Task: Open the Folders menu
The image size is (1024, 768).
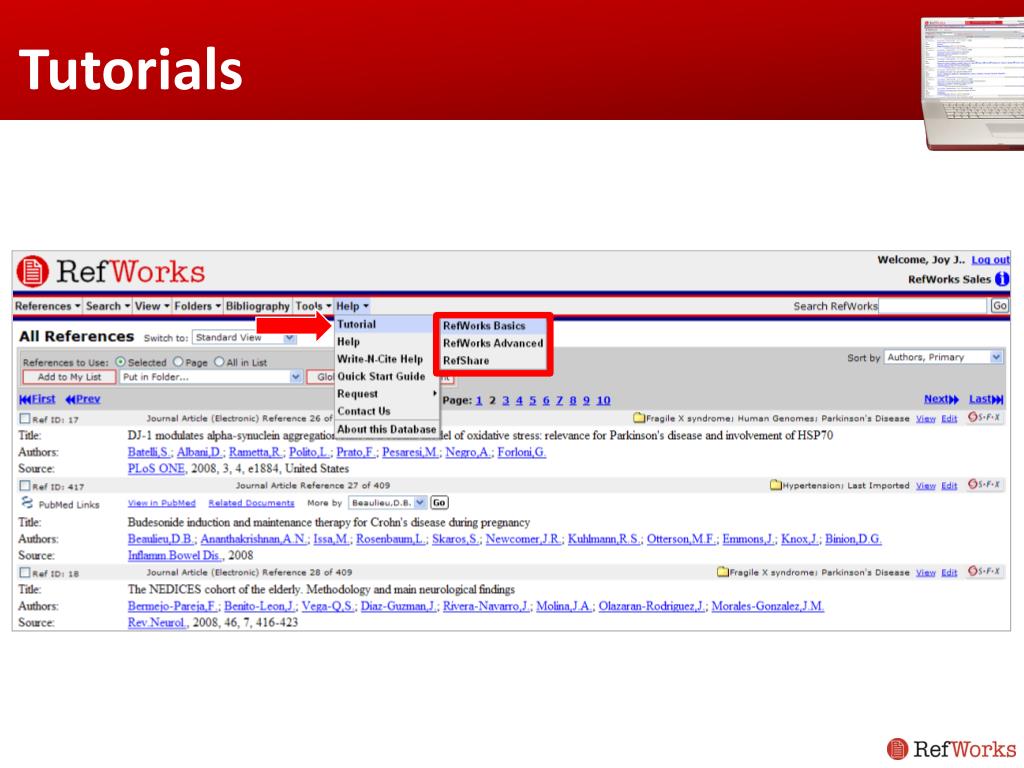Action: tap(197, 306)
